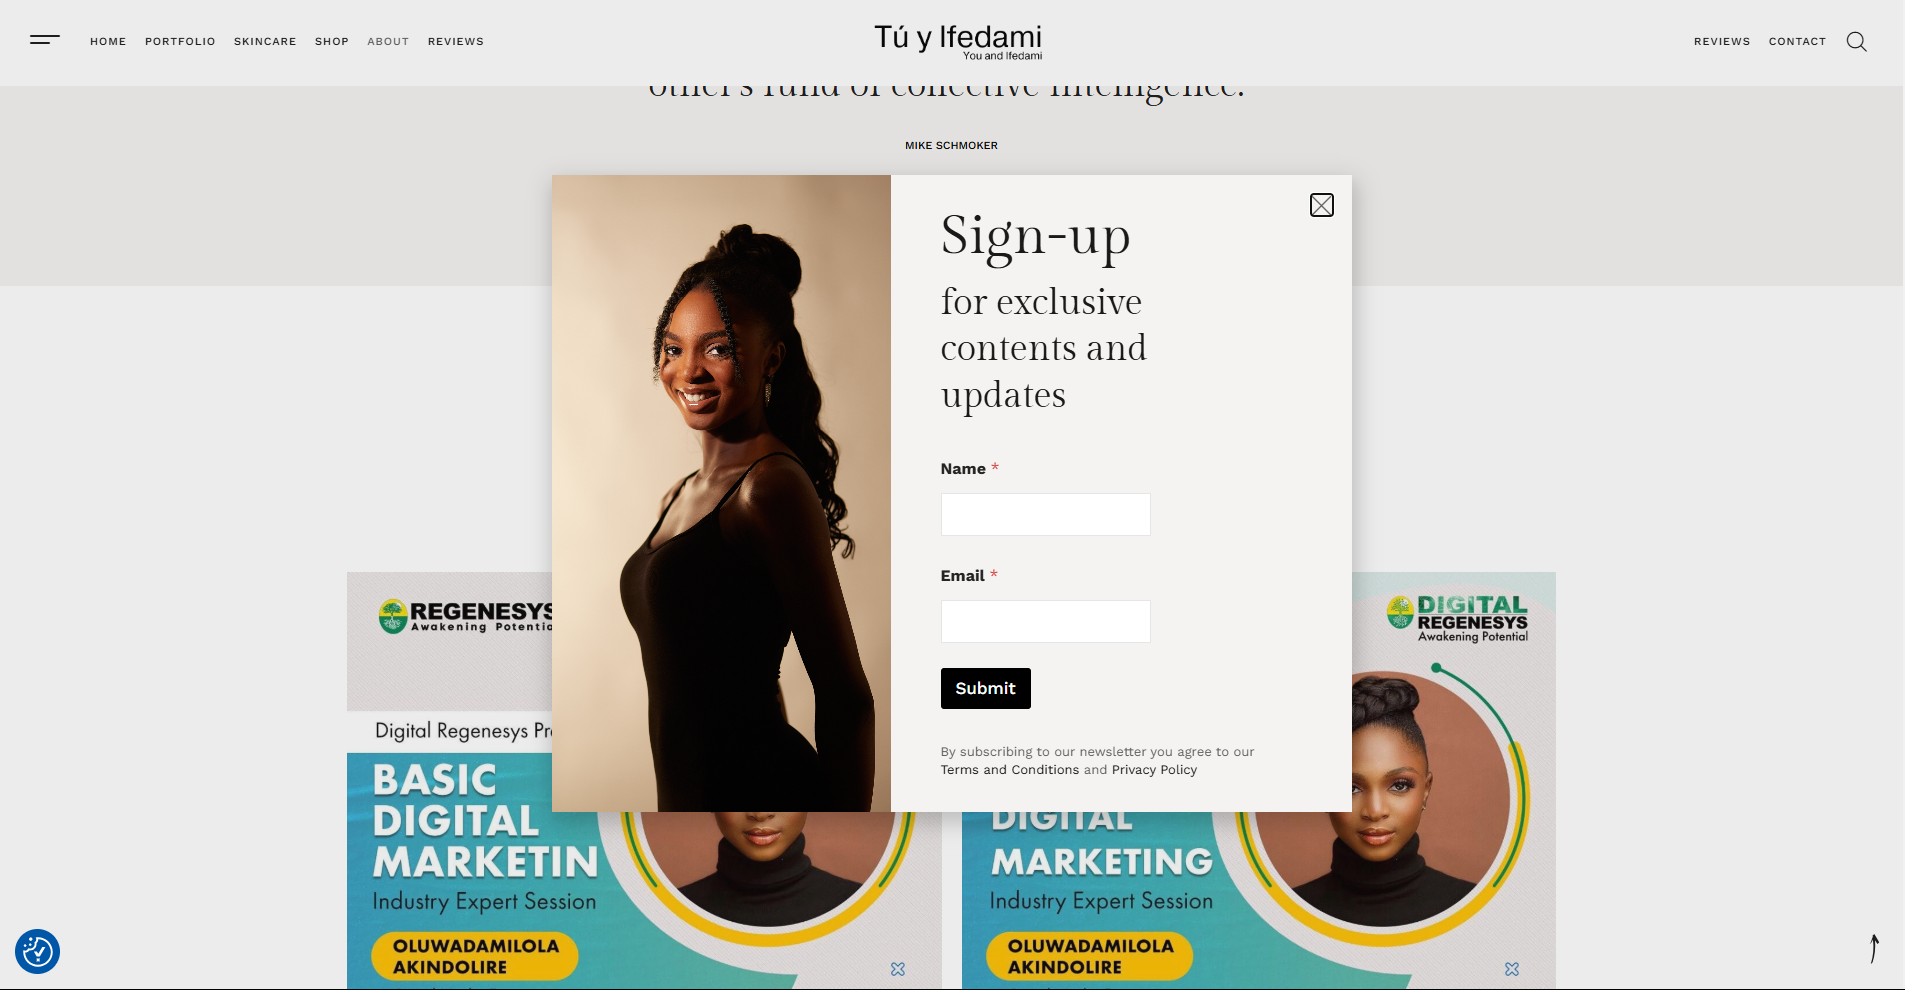Click the search magnifier icon
1905x990 pixels.
tap(1856, 41)
